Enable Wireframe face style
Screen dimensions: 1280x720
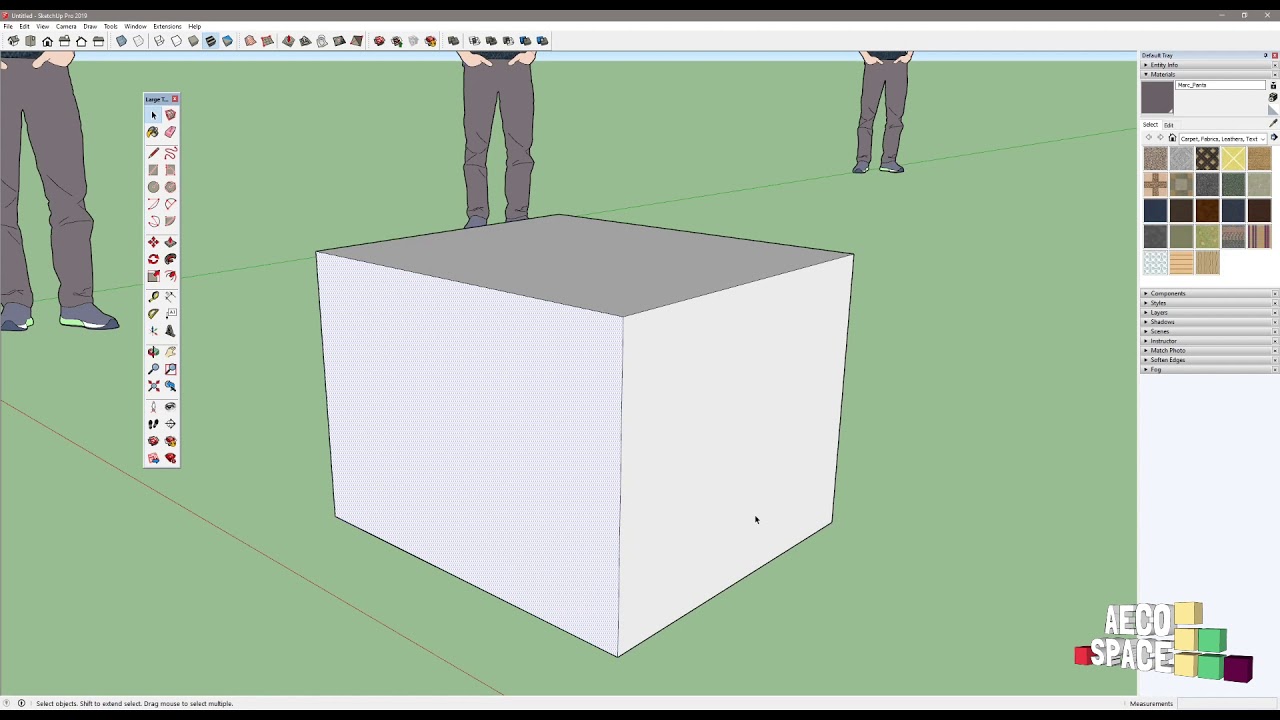coord(159,41)
